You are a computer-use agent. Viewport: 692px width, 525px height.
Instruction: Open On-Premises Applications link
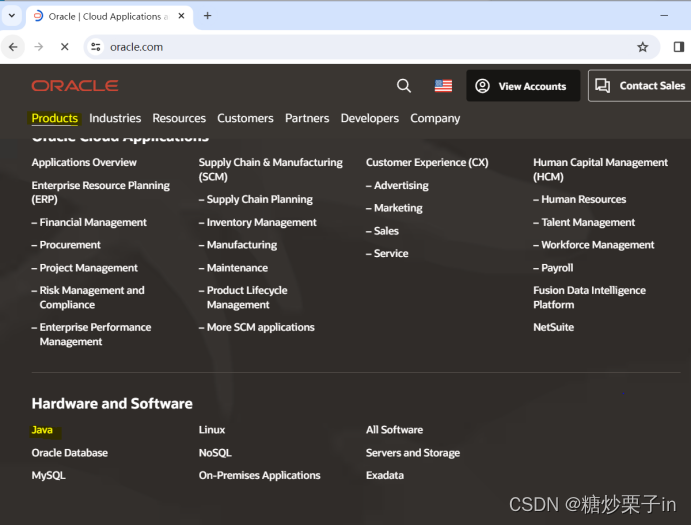coord(260,475)
